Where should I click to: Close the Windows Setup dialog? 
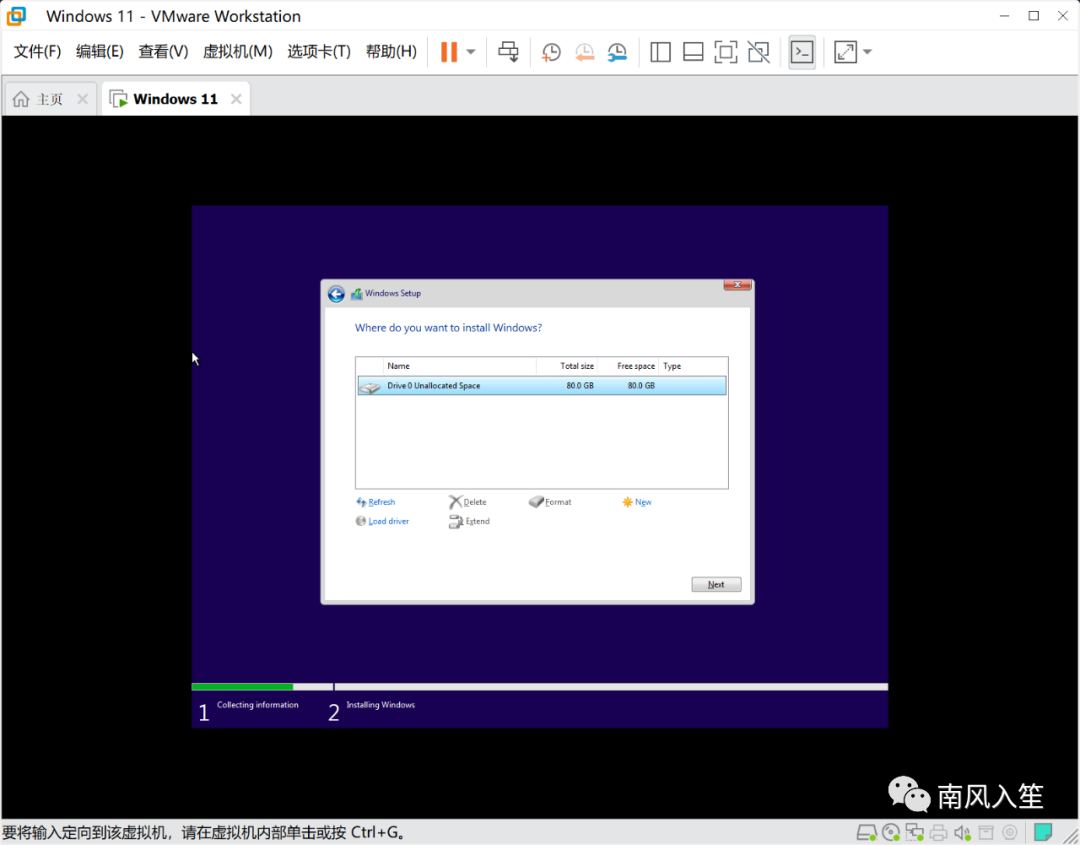[737, 284]
